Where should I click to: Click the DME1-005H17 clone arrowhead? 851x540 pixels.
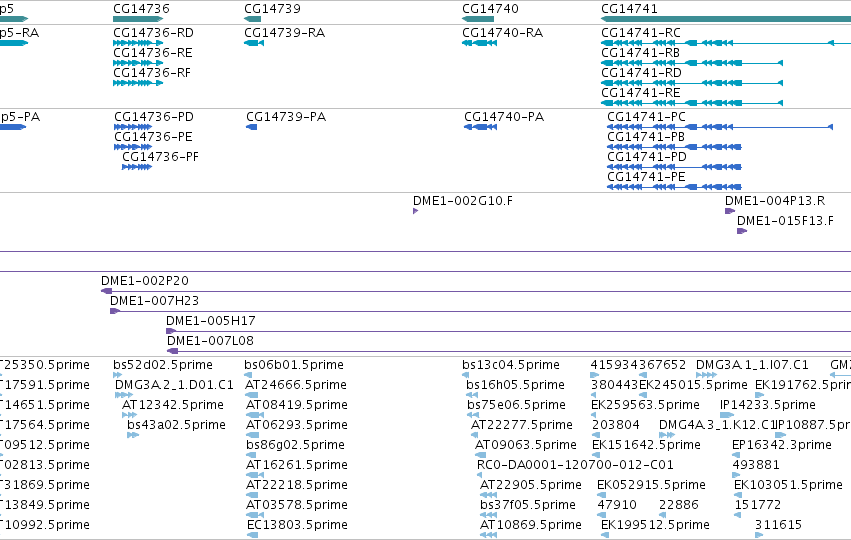(171, 332)
